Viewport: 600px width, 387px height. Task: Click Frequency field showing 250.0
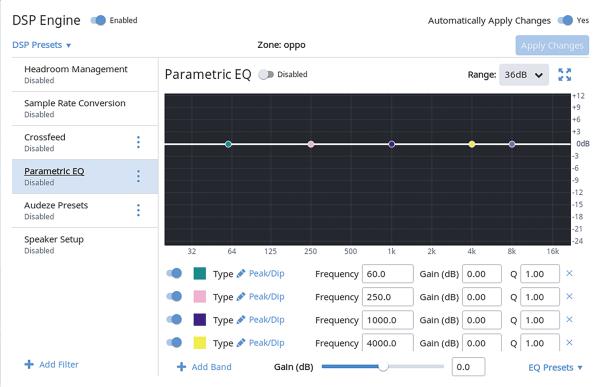coord(388,297)
